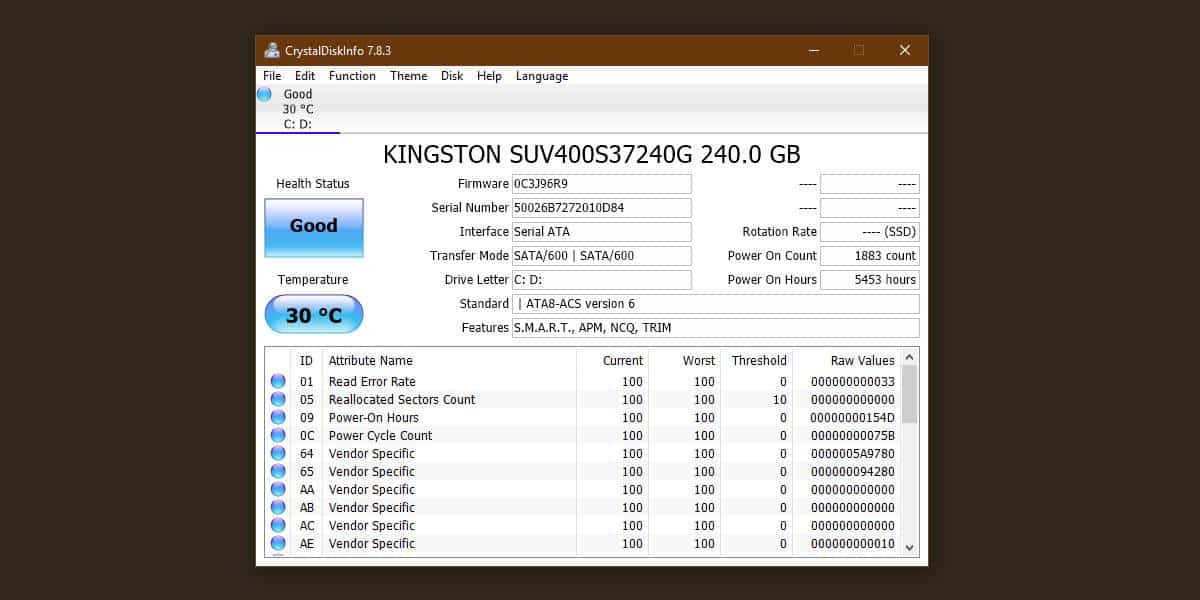Viewport: 1200px width, 600px height.
Task: Click the Serial Number field
Action: point(601,208)
